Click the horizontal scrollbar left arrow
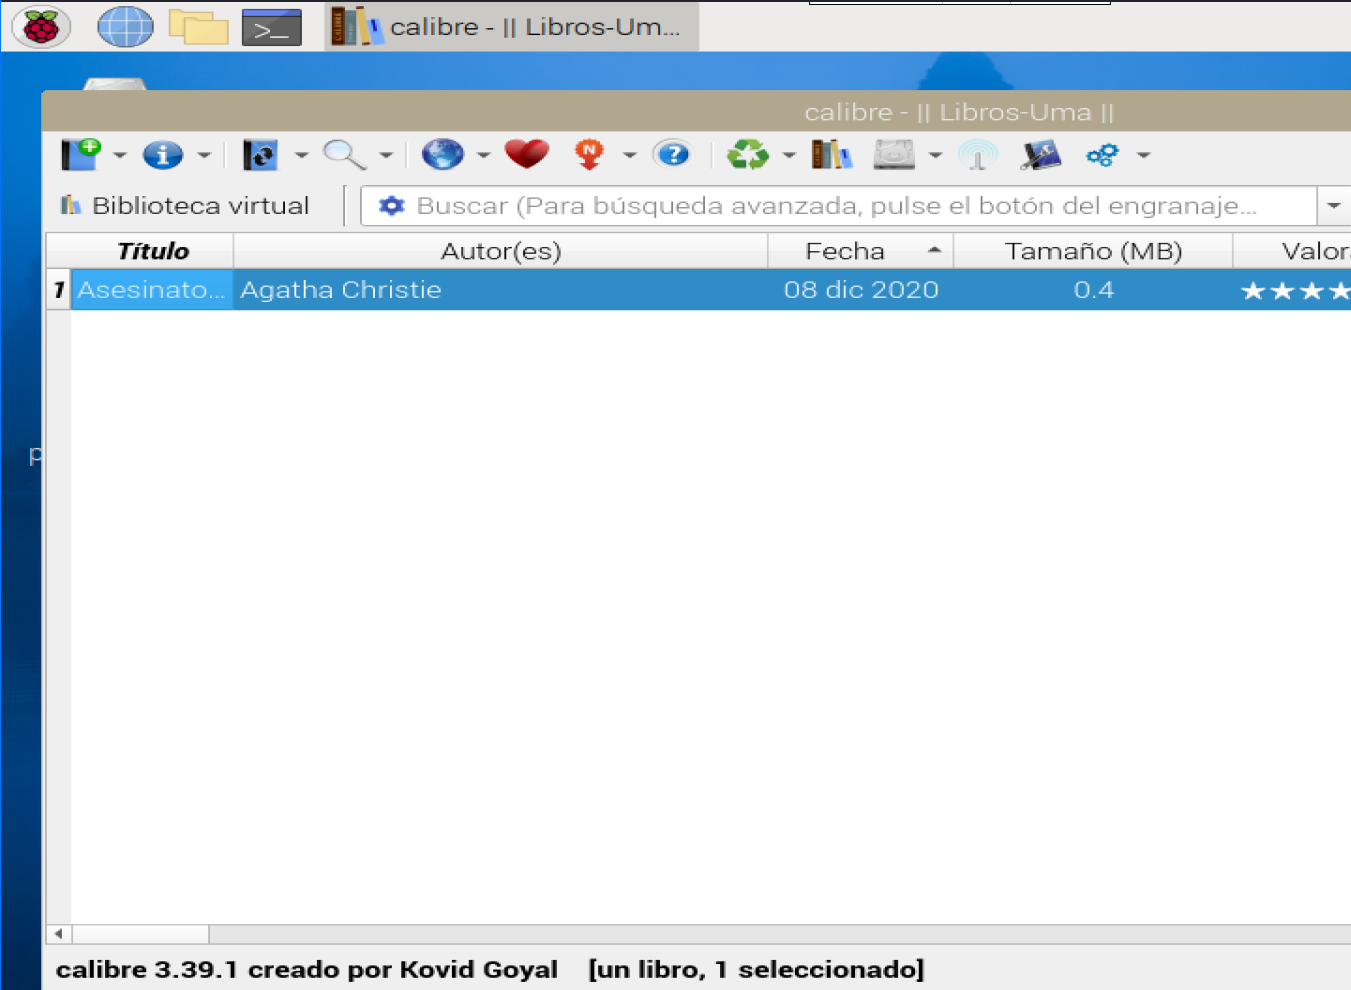Image resolution: width=1351 pixels, height=990 pixels. pyautogui.click(x=58, y=934)
